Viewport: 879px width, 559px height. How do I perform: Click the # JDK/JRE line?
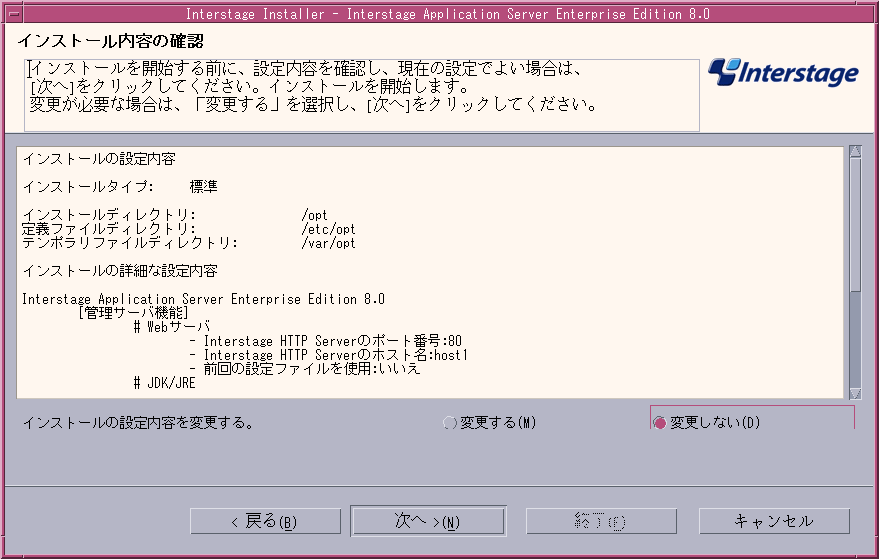(x=164, y=383)
